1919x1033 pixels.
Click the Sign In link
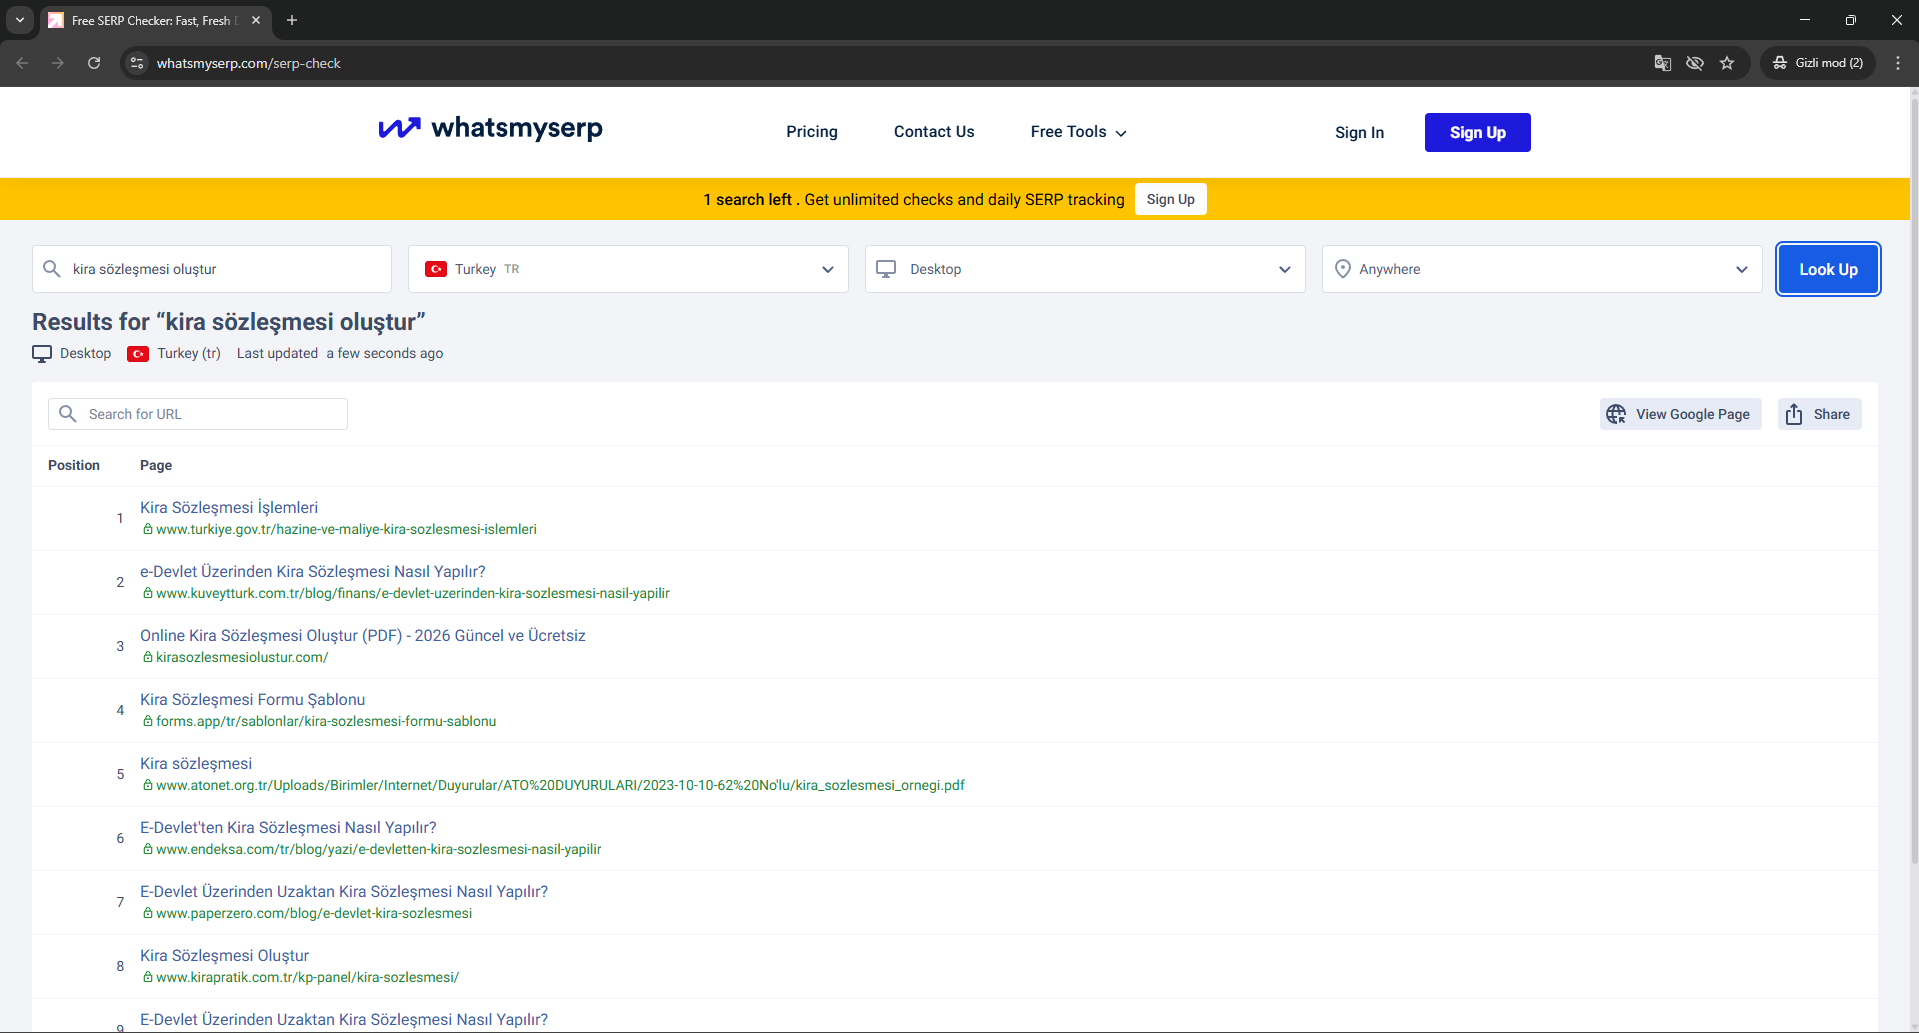pos(1360,133)
